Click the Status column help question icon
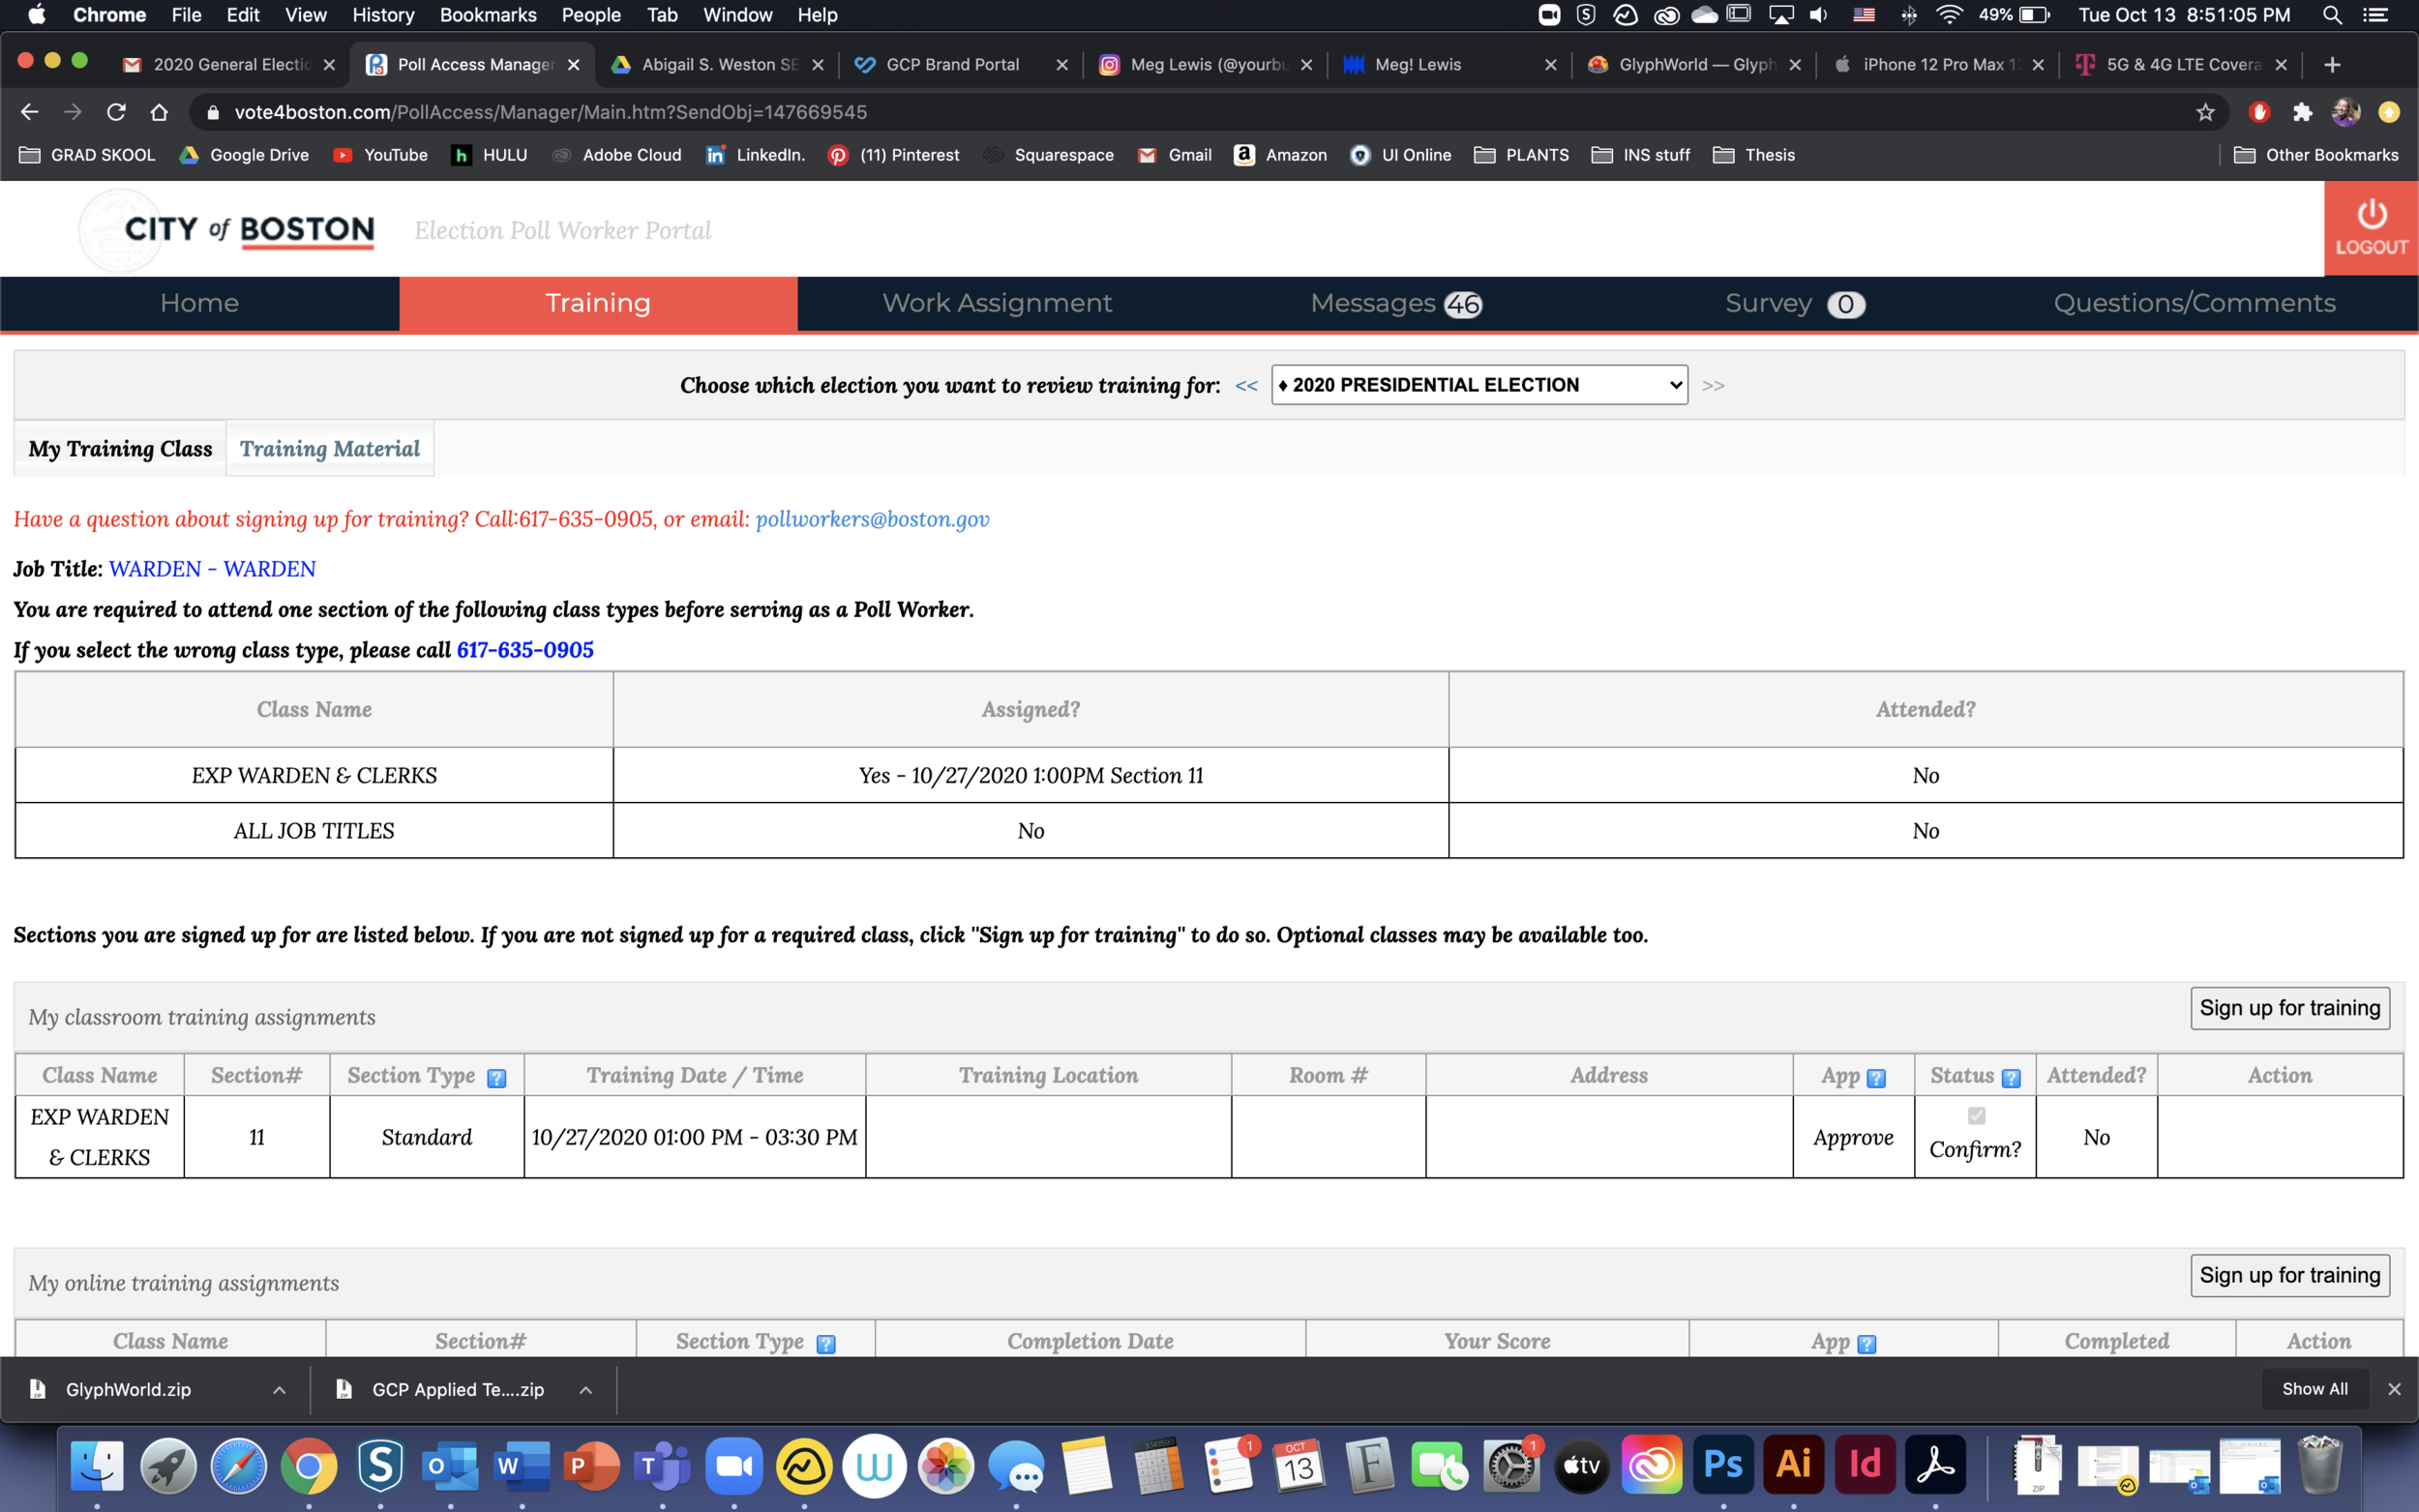Image resolution: width=2419 pixels, height=1512 pixels. point(2011,1078)
